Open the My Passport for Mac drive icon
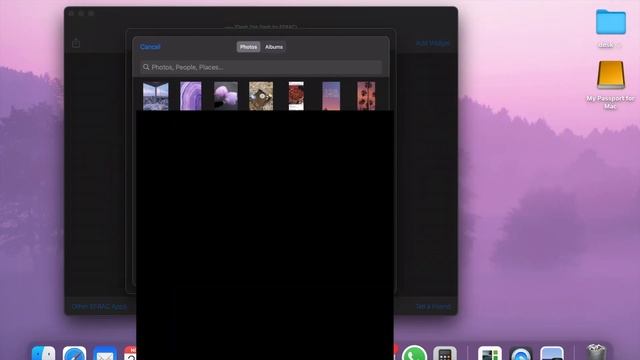This screenshot has width=640, height=360. click(611, 75)
